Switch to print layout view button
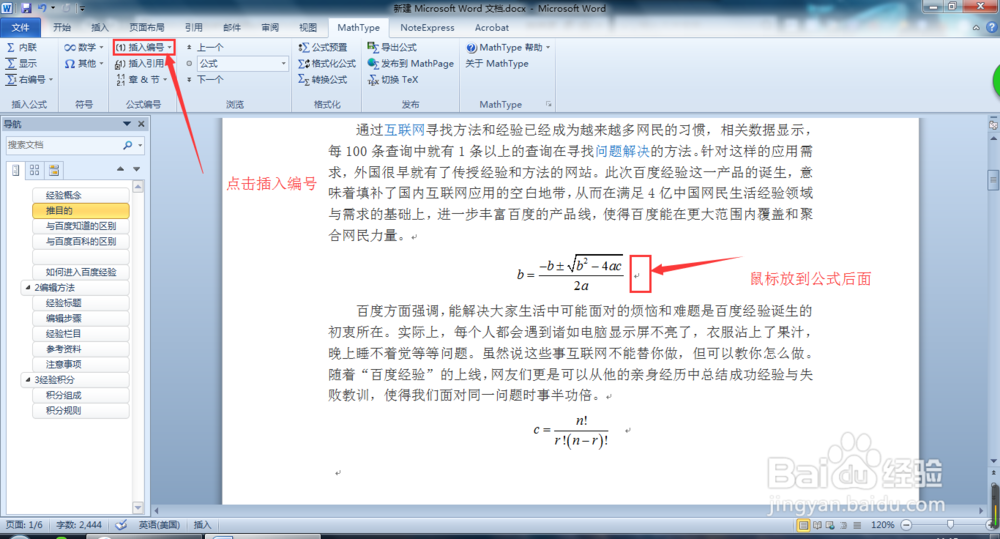The image size is (1000, 539). coord(804,525)
